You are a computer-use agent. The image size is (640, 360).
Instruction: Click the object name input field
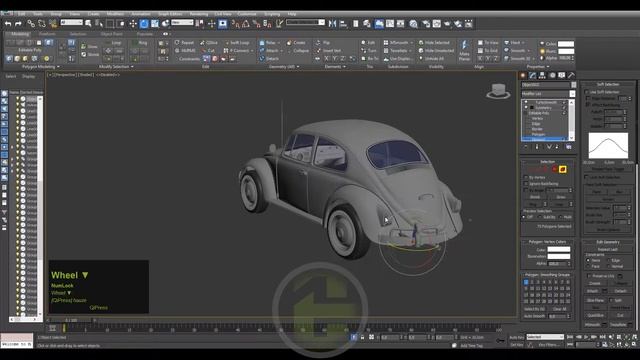(546, 85)
